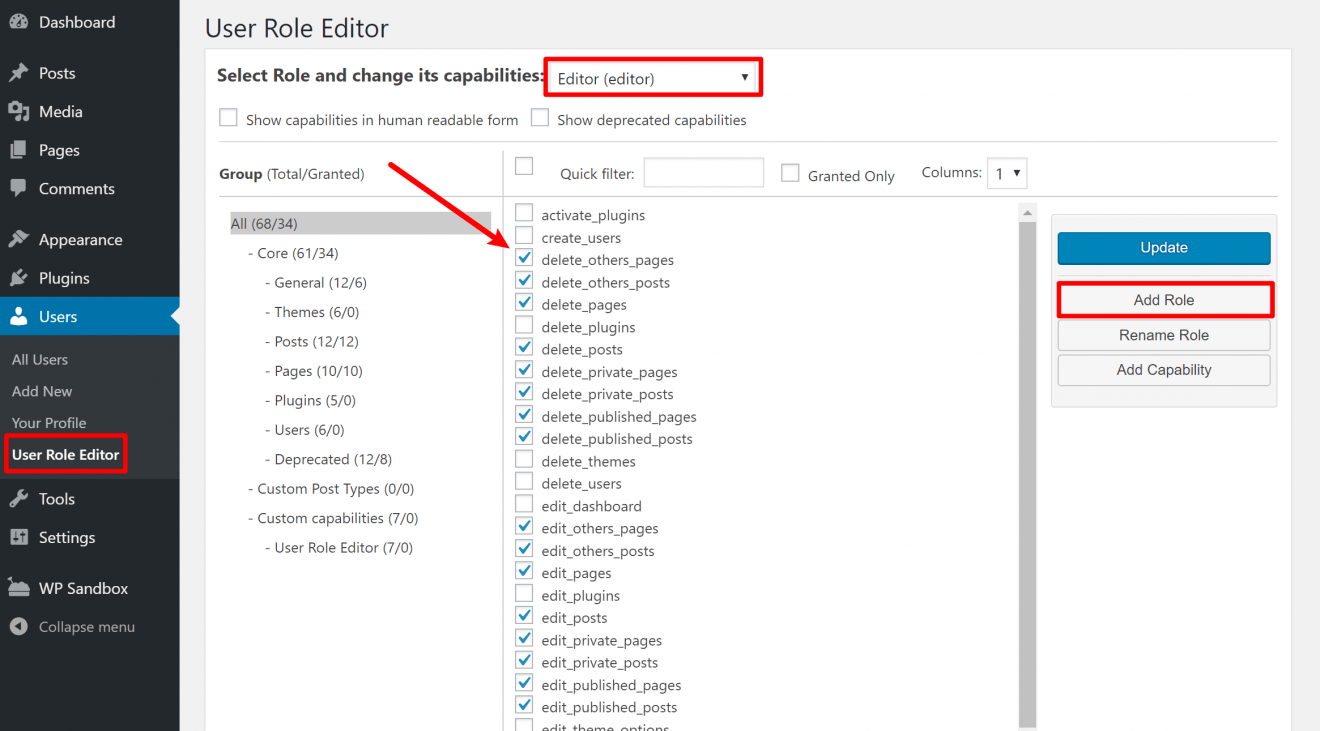Open the Media library icon
This screenshot has width=1320, height=731.
click(21, 111)
